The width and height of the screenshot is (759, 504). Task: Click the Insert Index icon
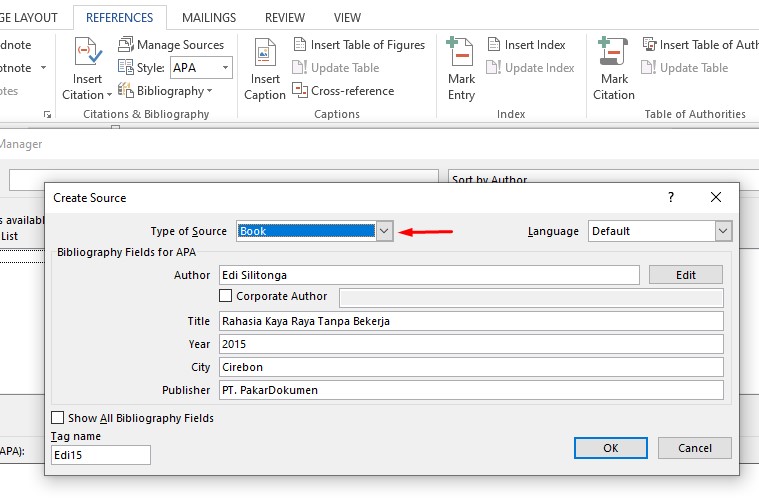(x=494, y=45)
